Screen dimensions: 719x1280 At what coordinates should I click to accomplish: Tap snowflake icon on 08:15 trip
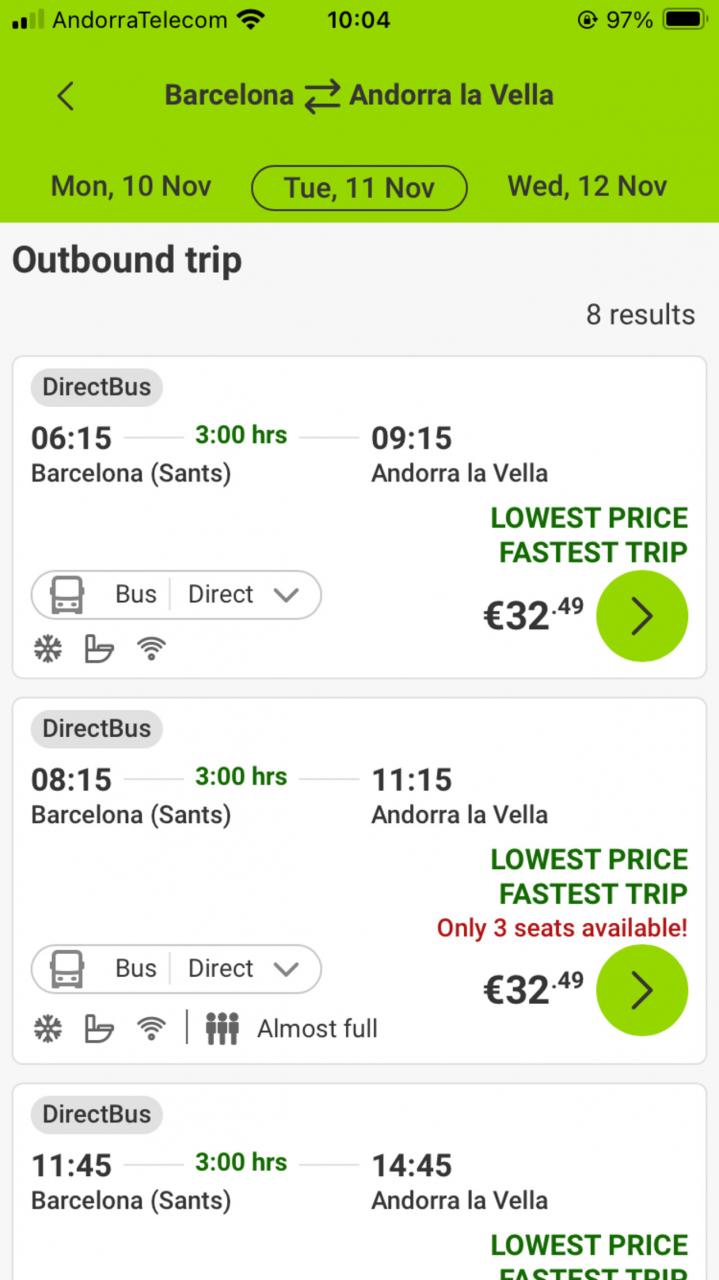click(x=47, y=1028)
